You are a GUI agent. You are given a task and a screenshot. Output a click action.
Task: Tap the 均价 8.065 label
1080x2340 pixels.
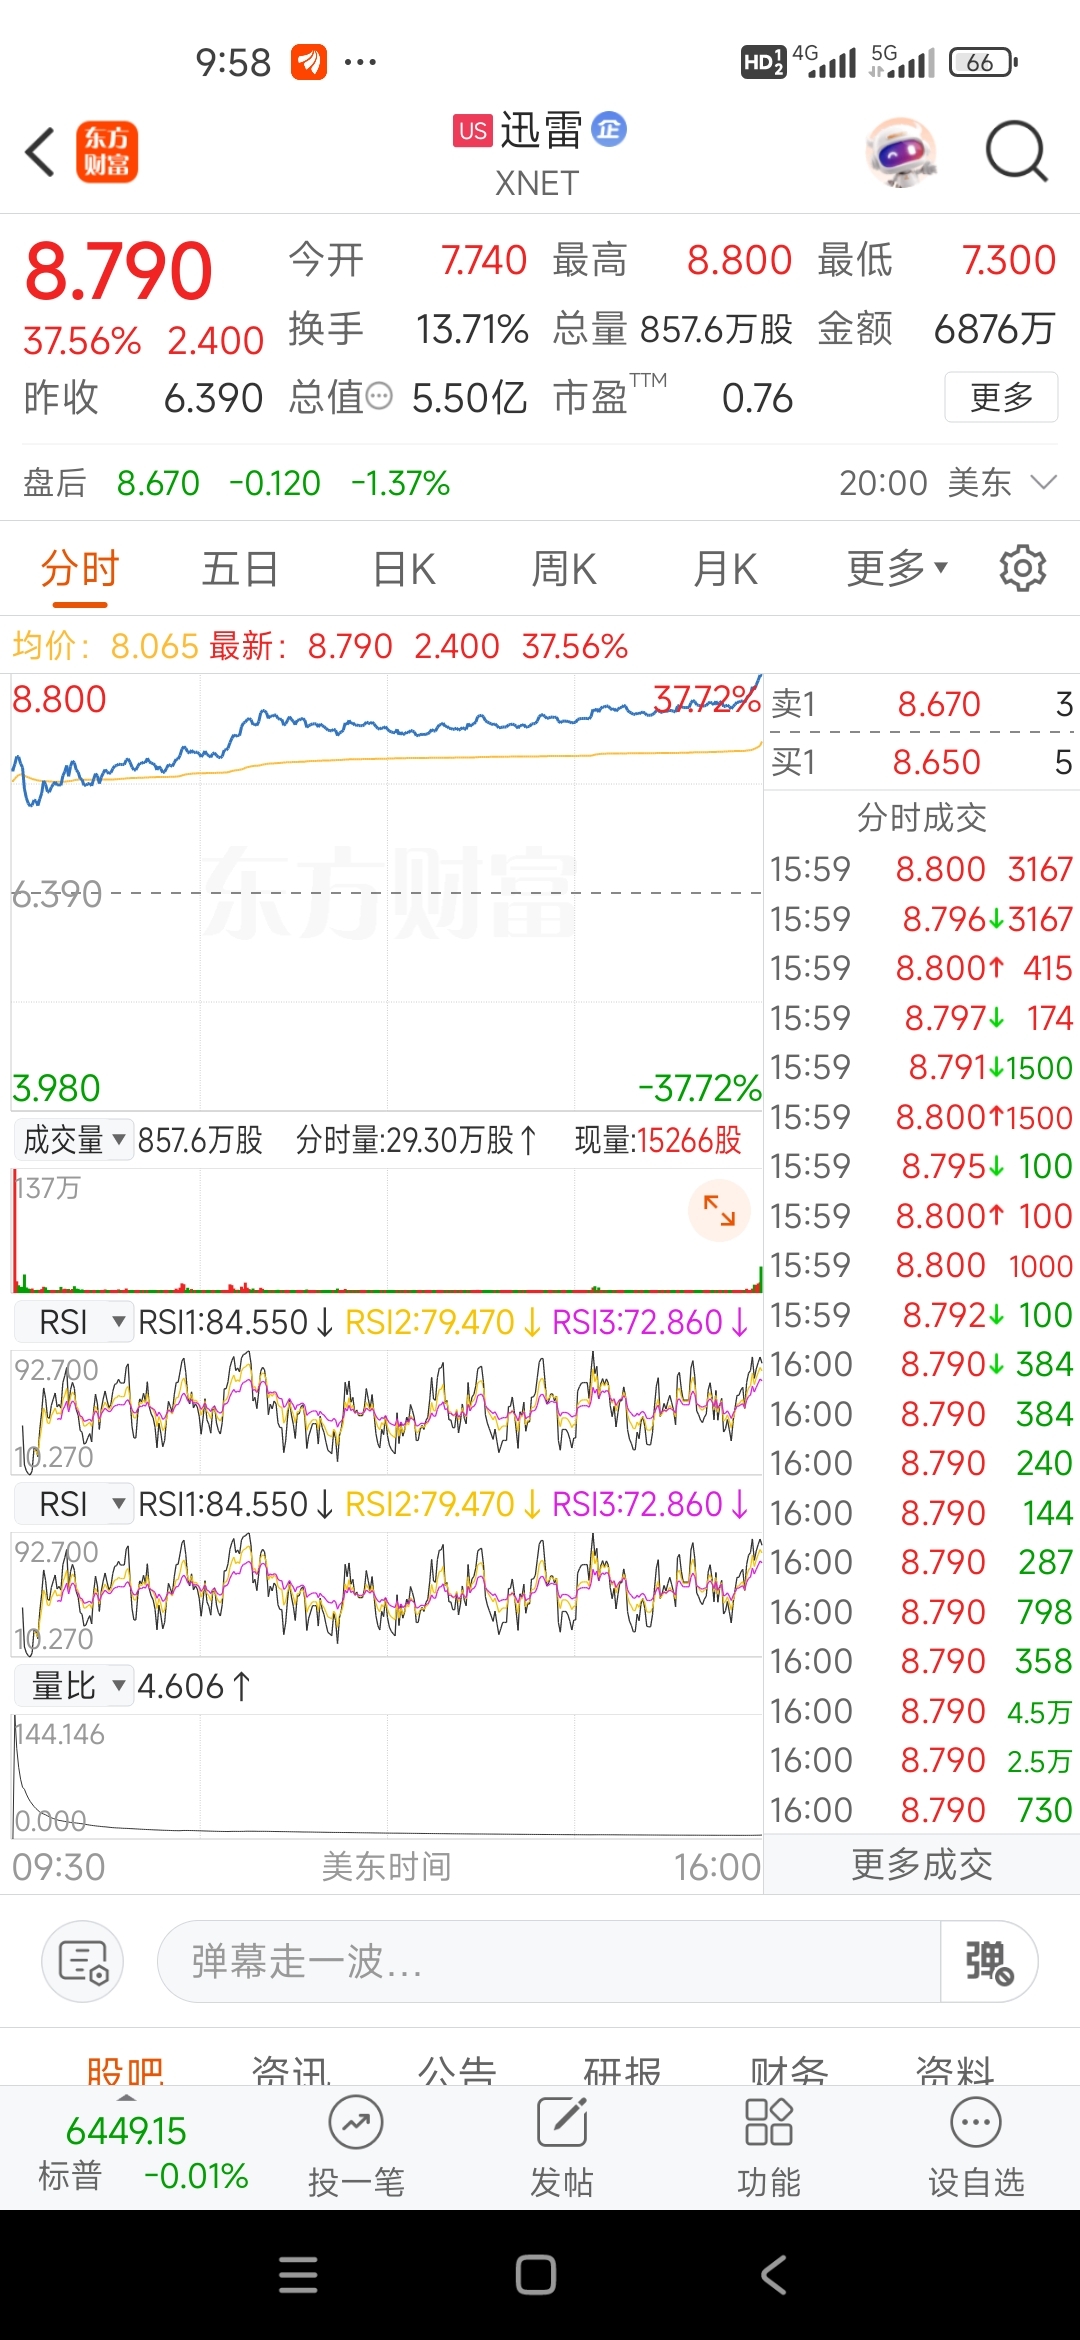point(105,646)
